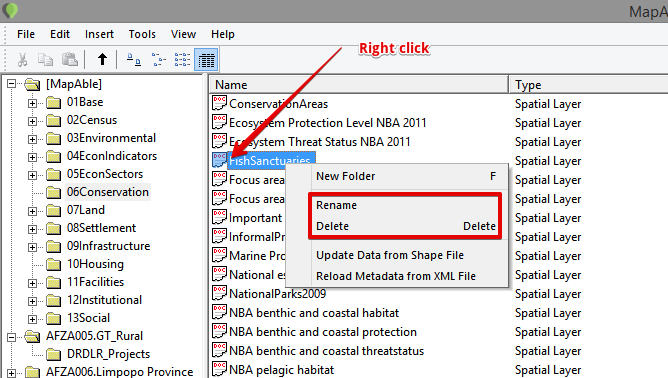Open the File menu
The image size is (668, 378).
(26, 34)
